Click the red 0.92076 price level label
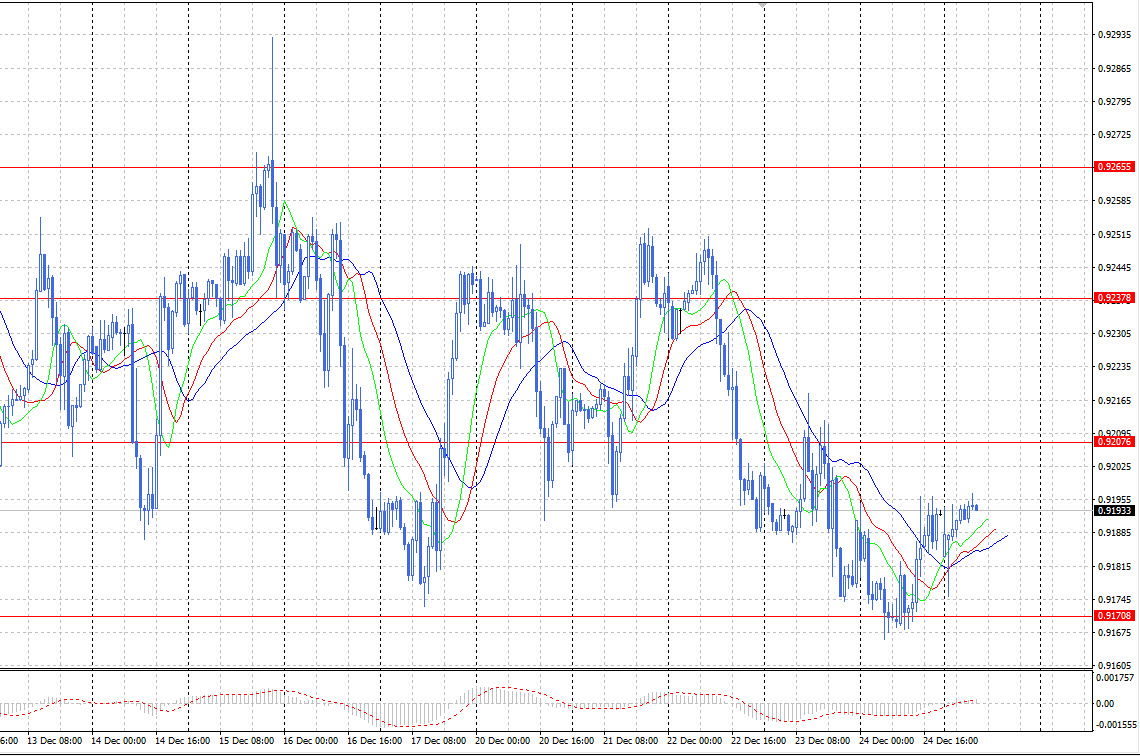The width and height of the screenshot is (1140, 756). point(1114,442)
